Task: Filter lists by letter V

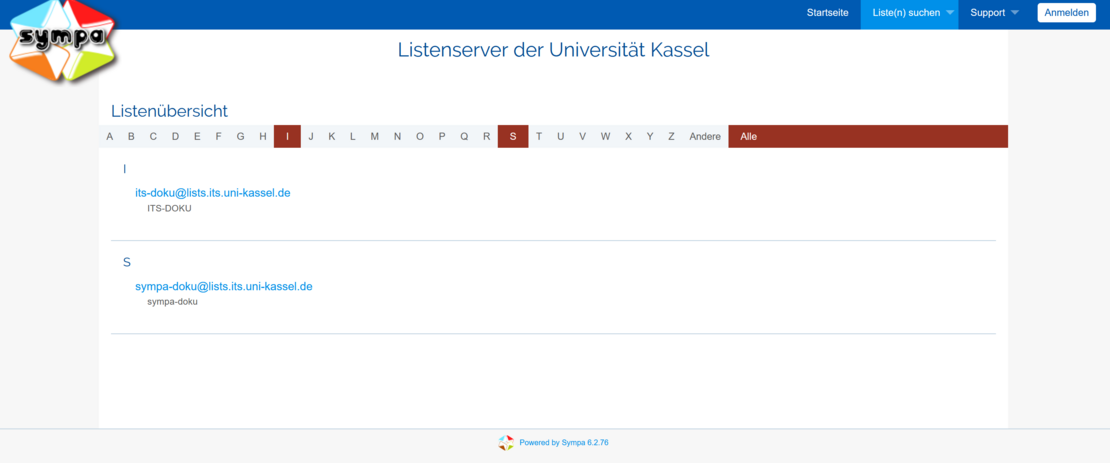Action: coord(583,137)
